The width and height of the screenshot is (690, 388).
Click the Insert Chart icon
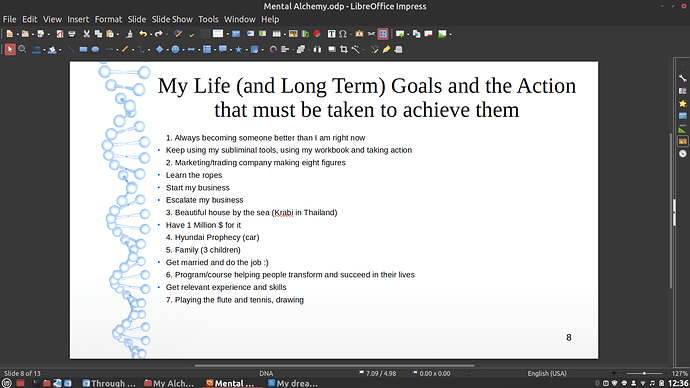(x=317, y=34)
